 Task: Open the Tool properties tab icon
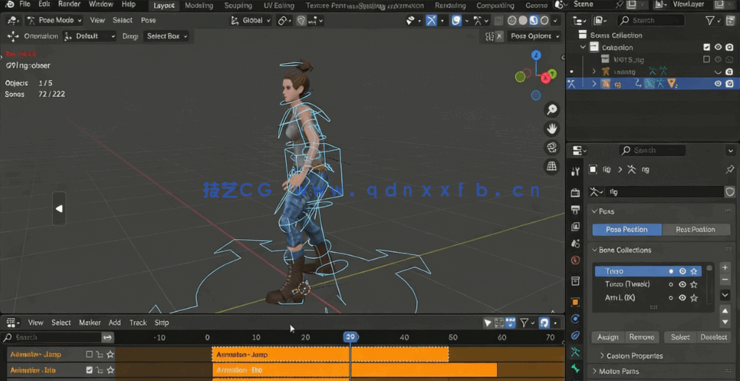point(575,171)
